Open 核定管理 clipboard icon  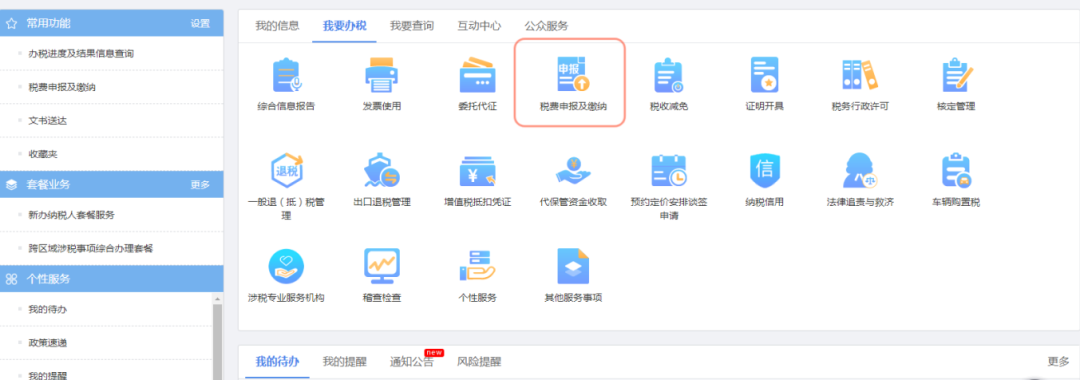(956, 76)
